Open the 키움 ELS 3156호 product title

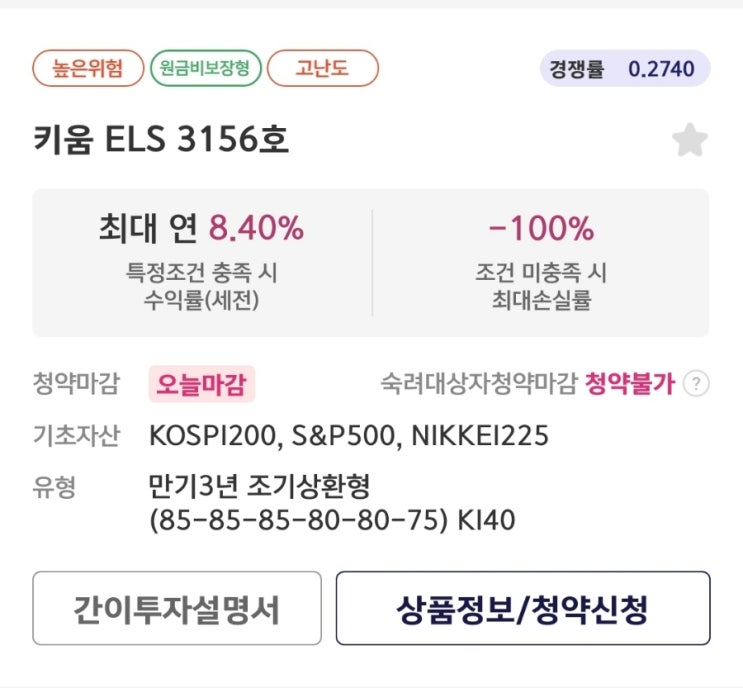pos(161,140)
